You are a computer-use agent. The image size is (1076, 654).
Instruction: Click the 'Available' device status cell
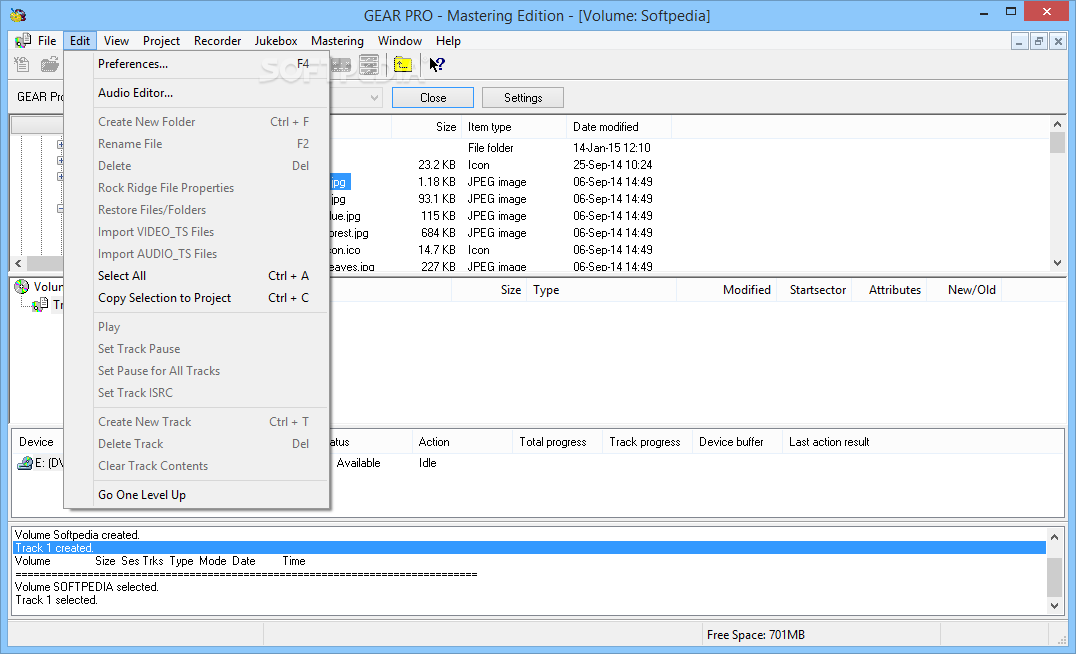point(358,463)
